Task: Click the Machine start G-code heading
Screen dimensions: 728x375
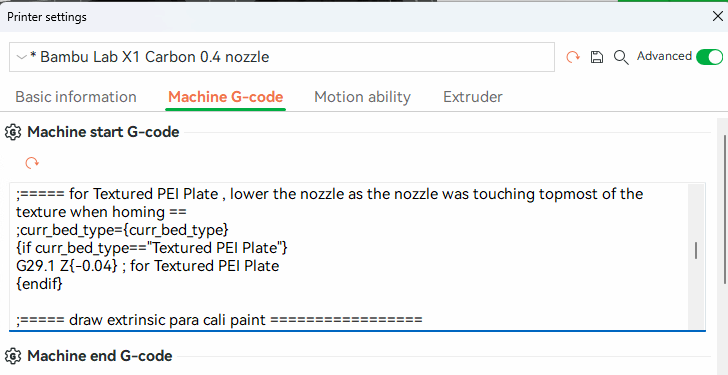Action: click(x=103, y=132)
